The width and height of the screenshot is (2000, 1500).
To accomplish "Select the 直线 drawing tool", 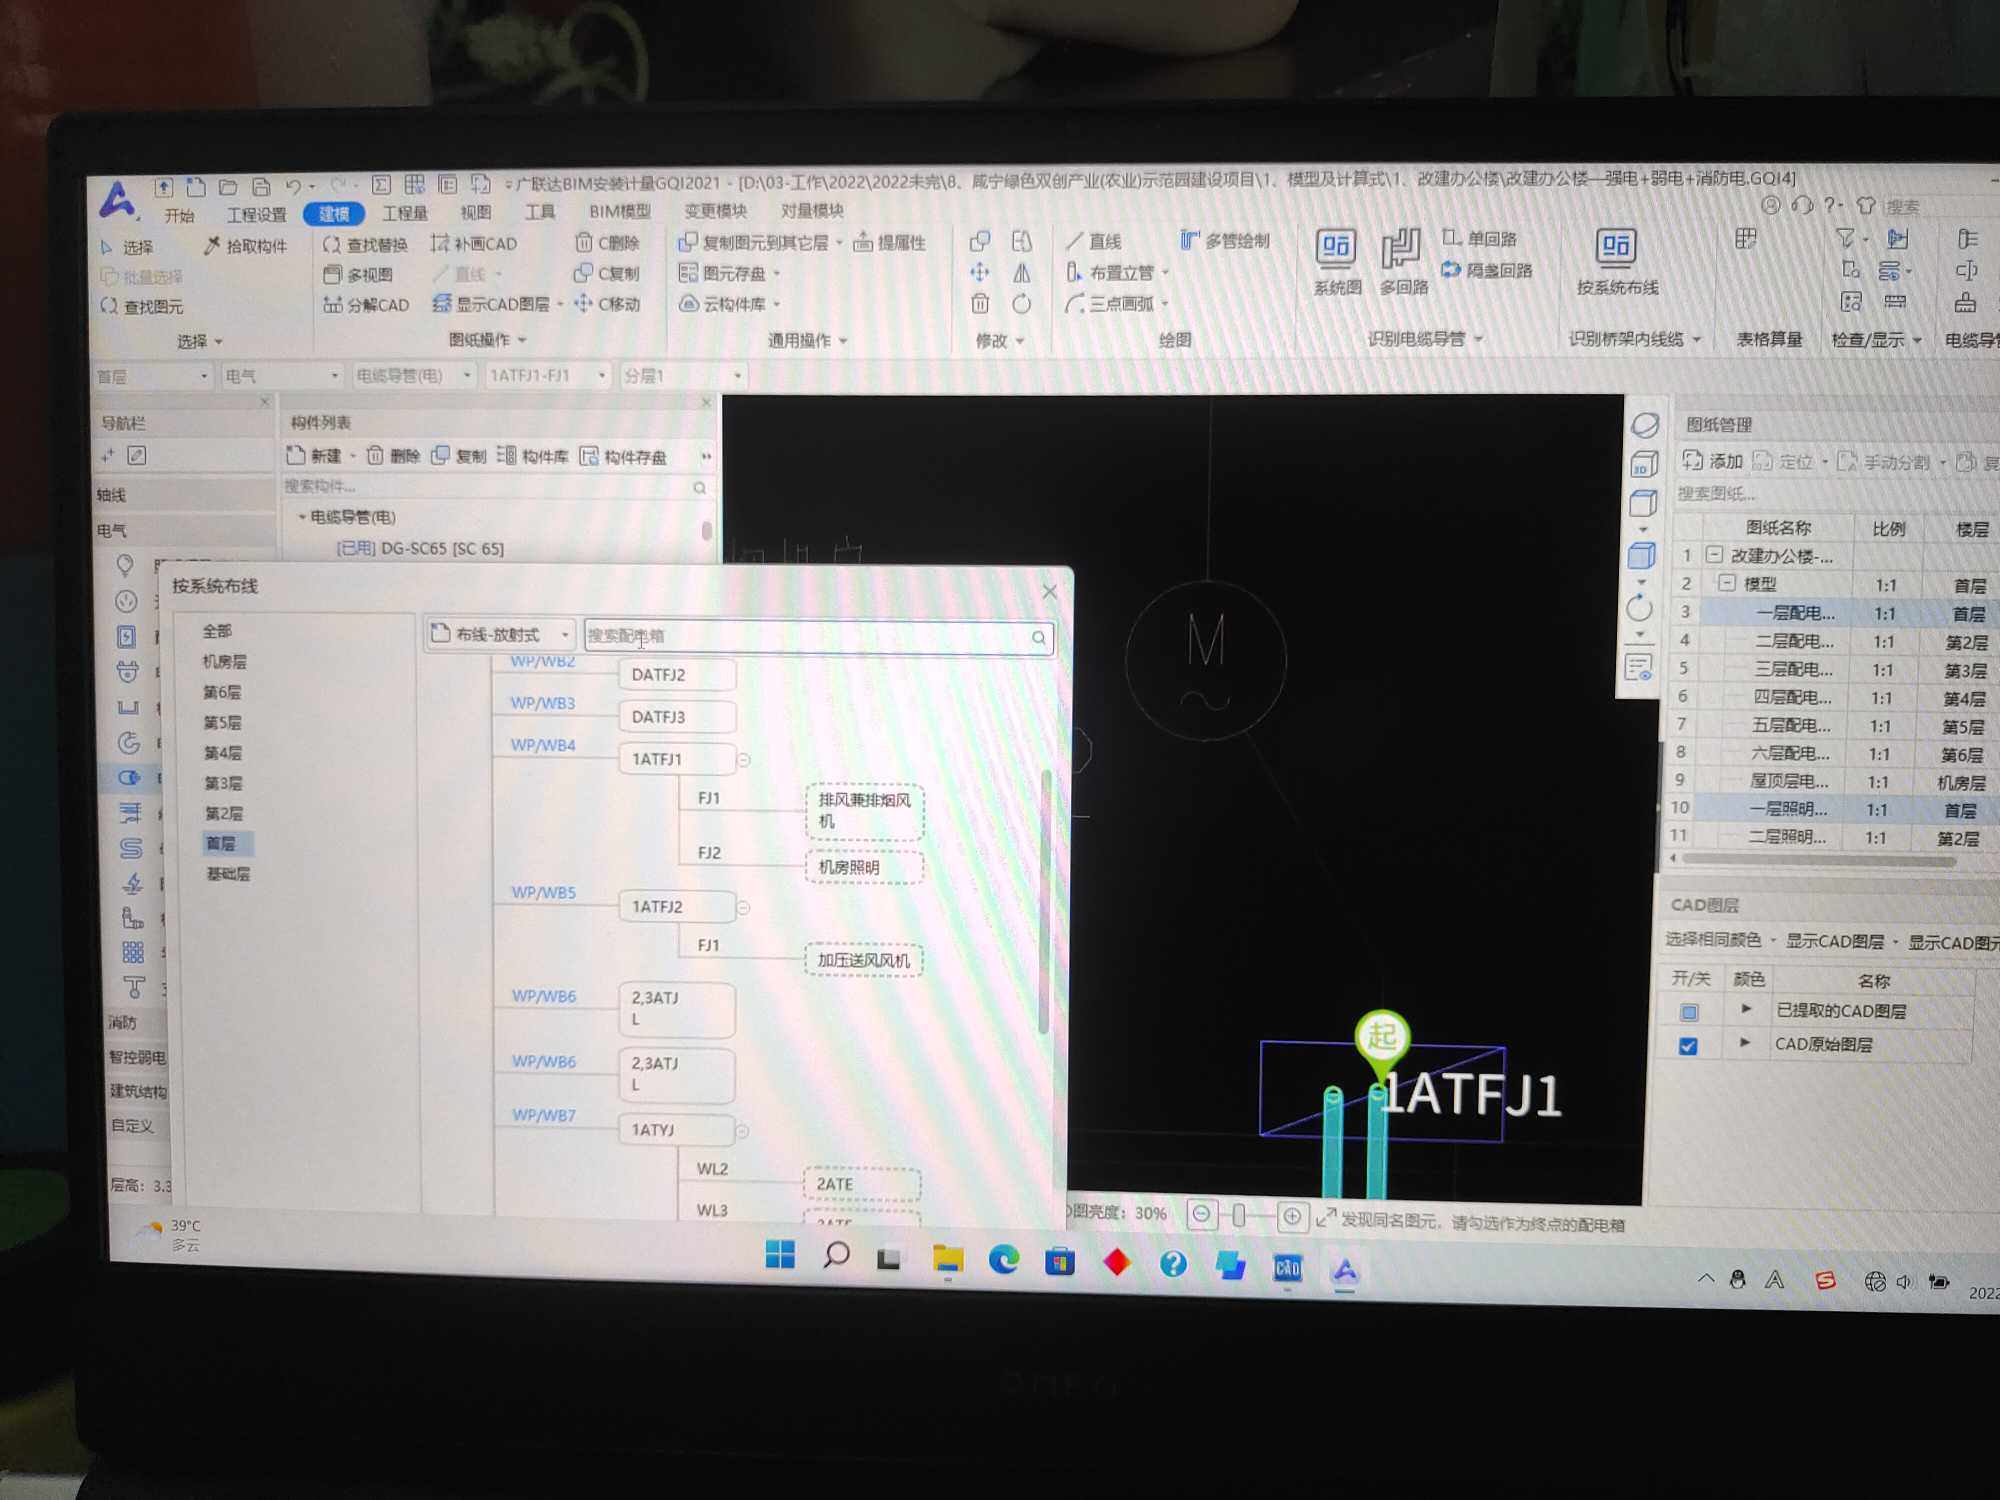I will pos(1093,241).
